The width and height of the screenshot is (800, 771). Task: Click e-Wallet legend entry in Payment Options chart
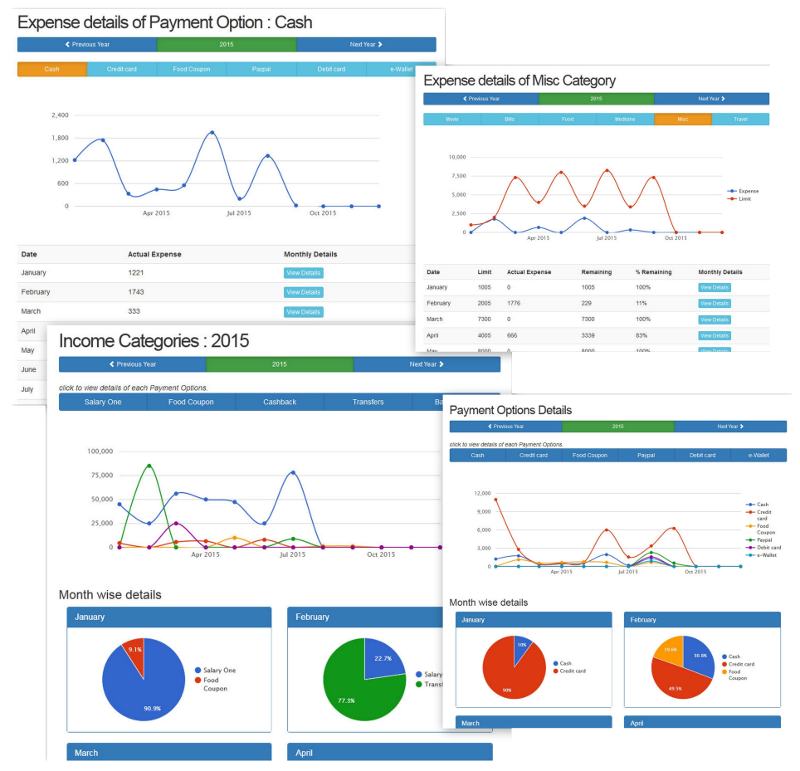[762, 555]
